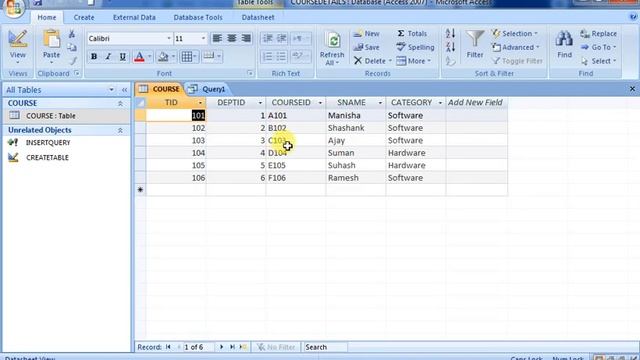Open the font color dropdown arrow
This screenshot has width=640, height=360.
tap(150, 57)
